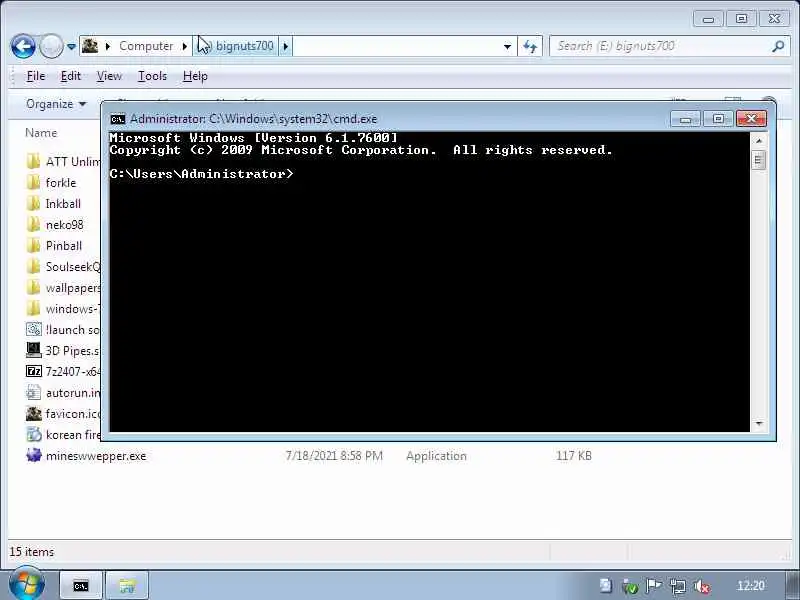Select the !launch so batch file
This screenshot has width=800, height=600.
pyautogui.click(x=63, y=330)
